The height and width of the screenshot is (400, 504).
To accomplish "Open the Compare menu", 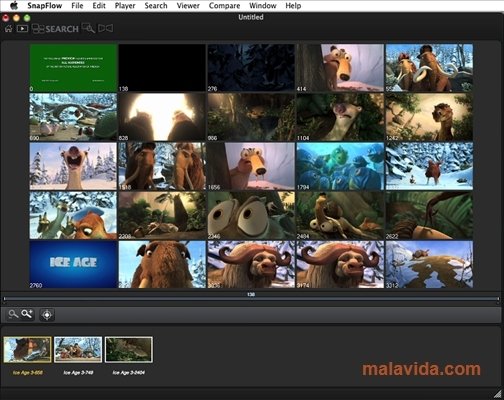I will (224, 6).
